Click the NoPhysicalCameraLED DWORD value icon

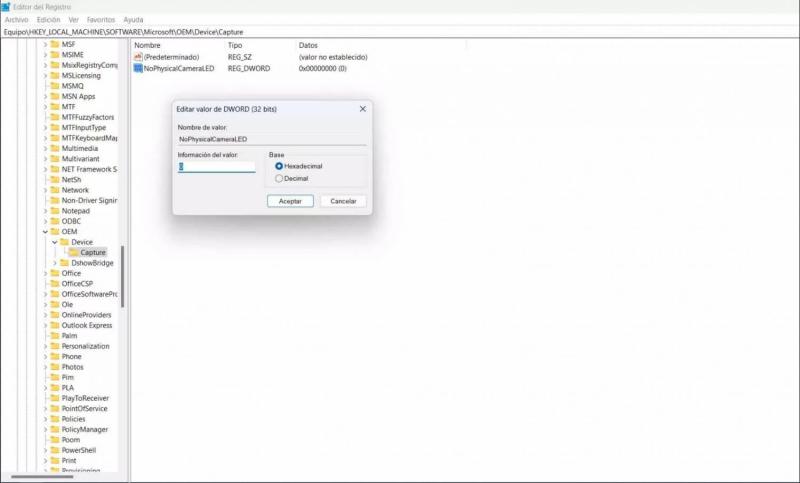coord(138,69)
